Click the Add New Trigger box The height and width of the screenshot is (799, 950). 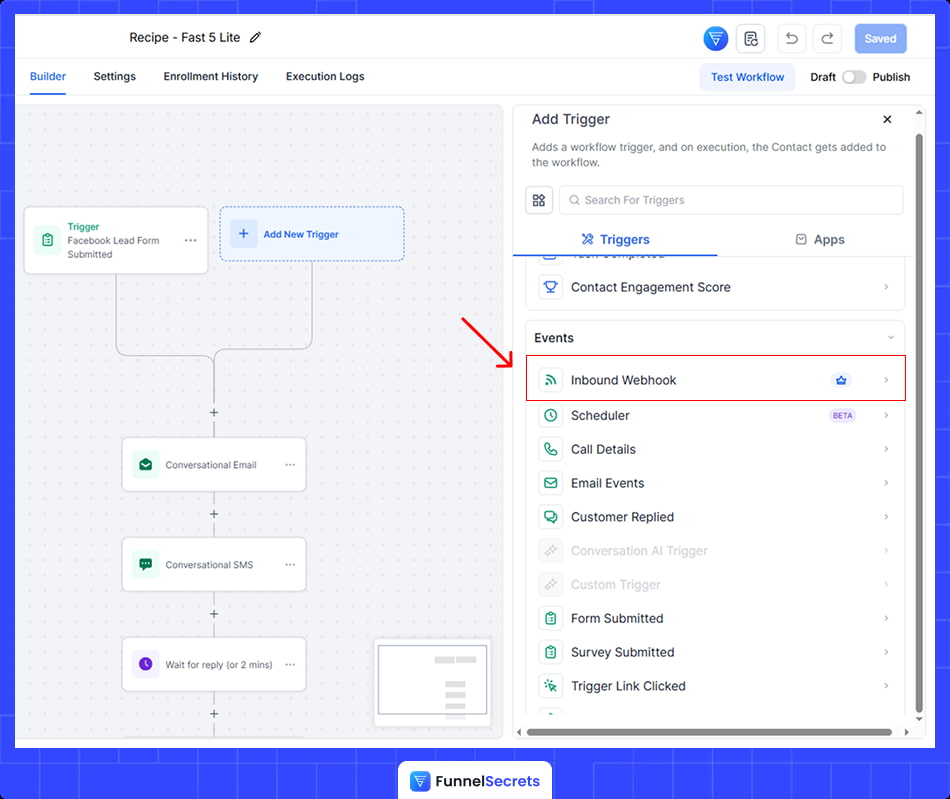[312, 234]
